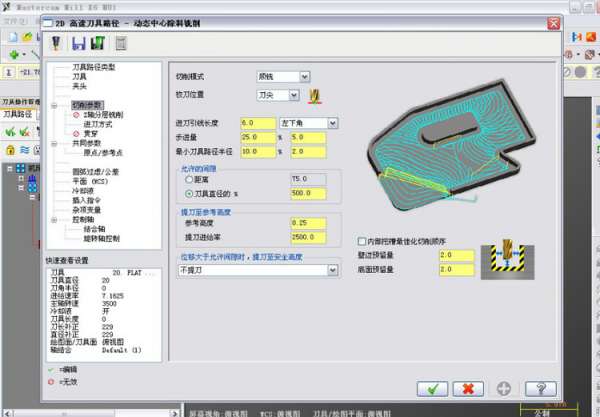
Task: Select 刀具 page in the tree
Action: (79, 77)
